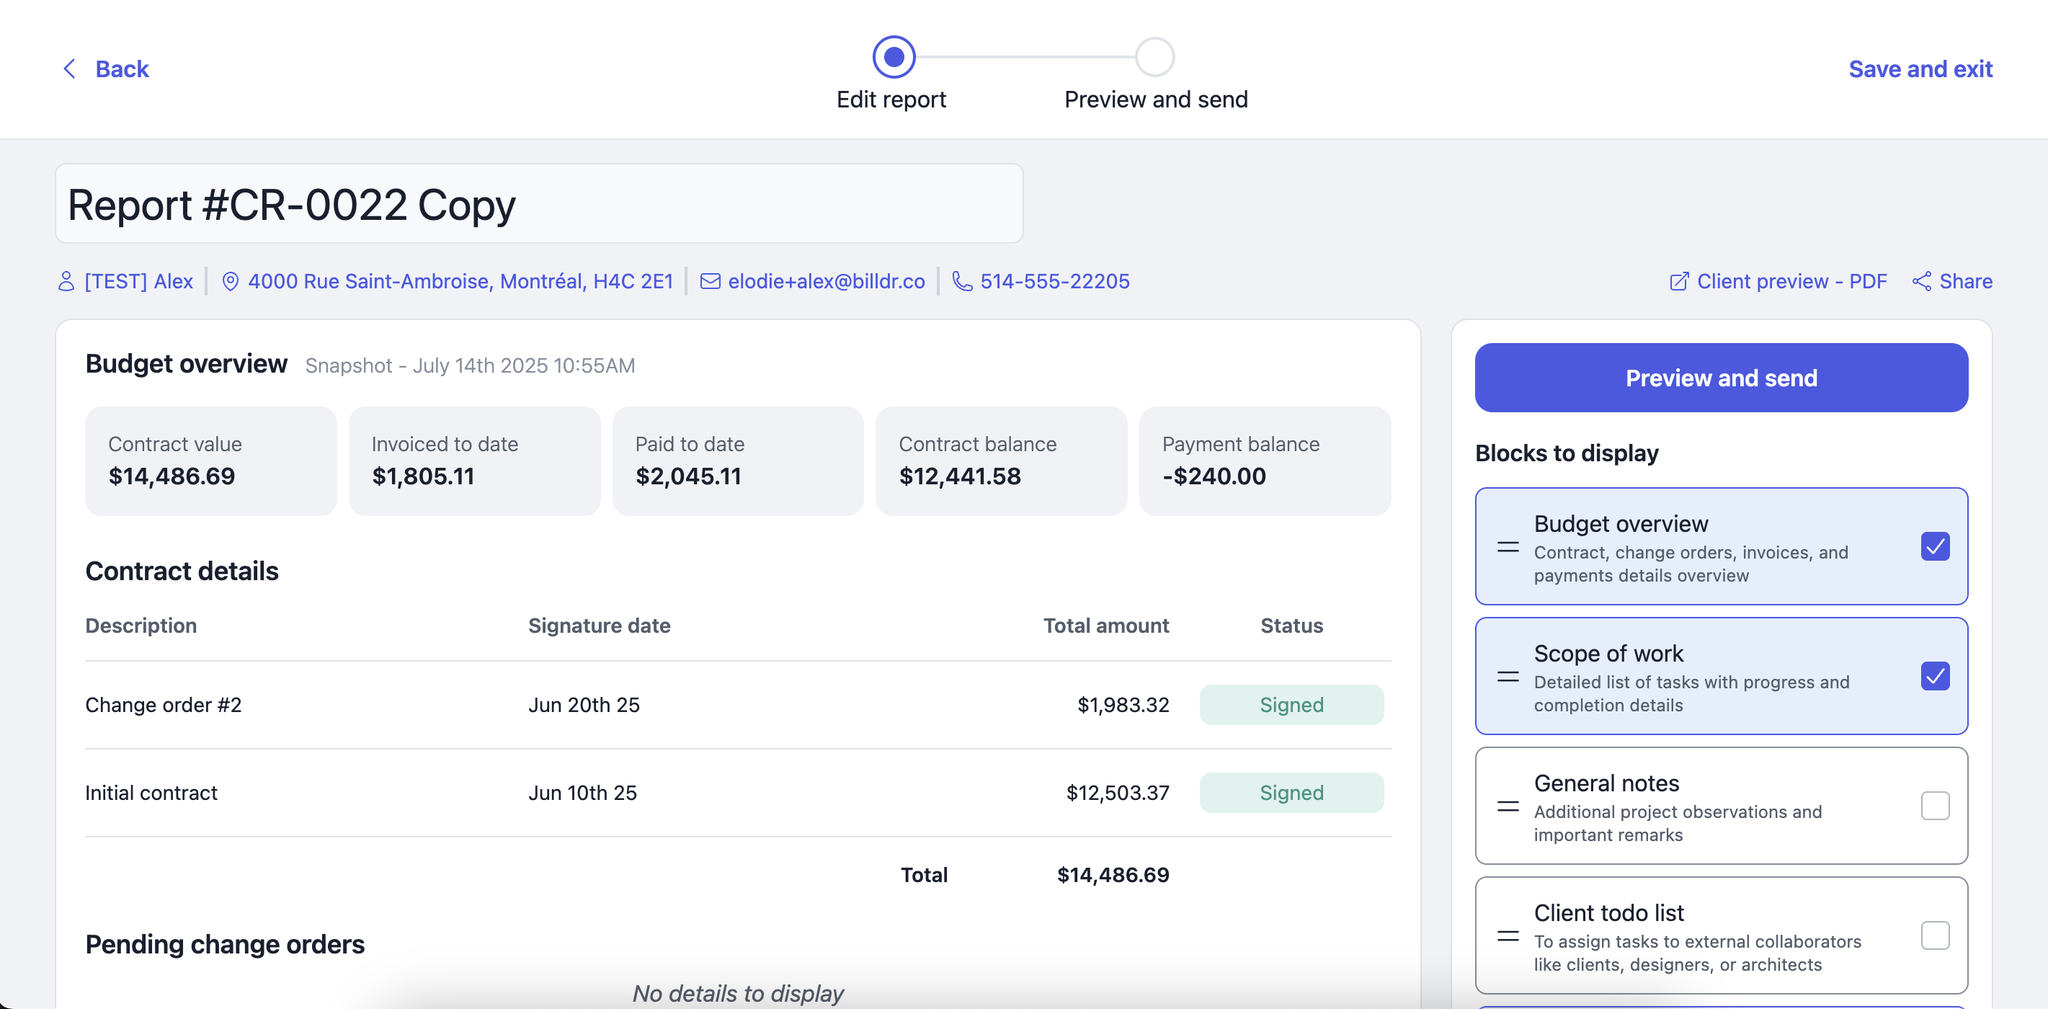Click the Snapshot July 14th 2025 timestamp
Image resolution: width=2048 pixels, height=1009 pixels.
470,366
